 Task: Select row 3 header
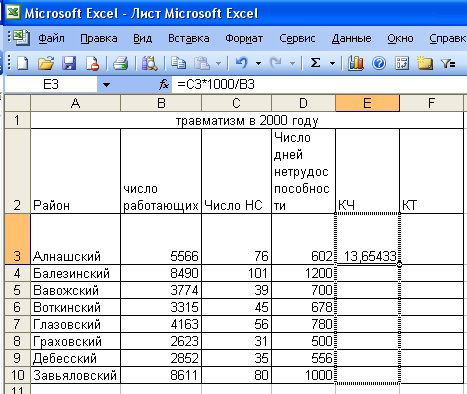click(17, 239)
